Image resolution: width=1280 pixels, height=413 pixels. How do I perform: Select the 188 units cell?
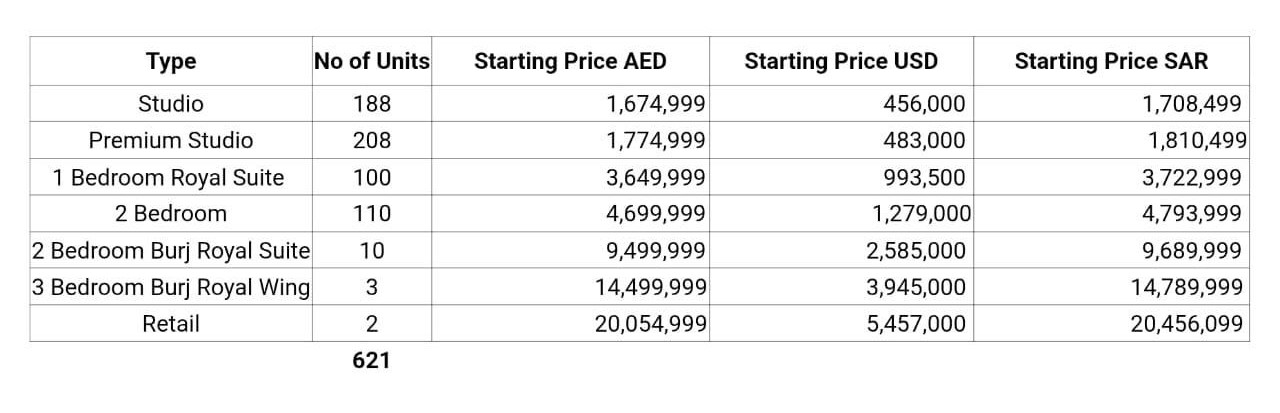click(371, 104)
